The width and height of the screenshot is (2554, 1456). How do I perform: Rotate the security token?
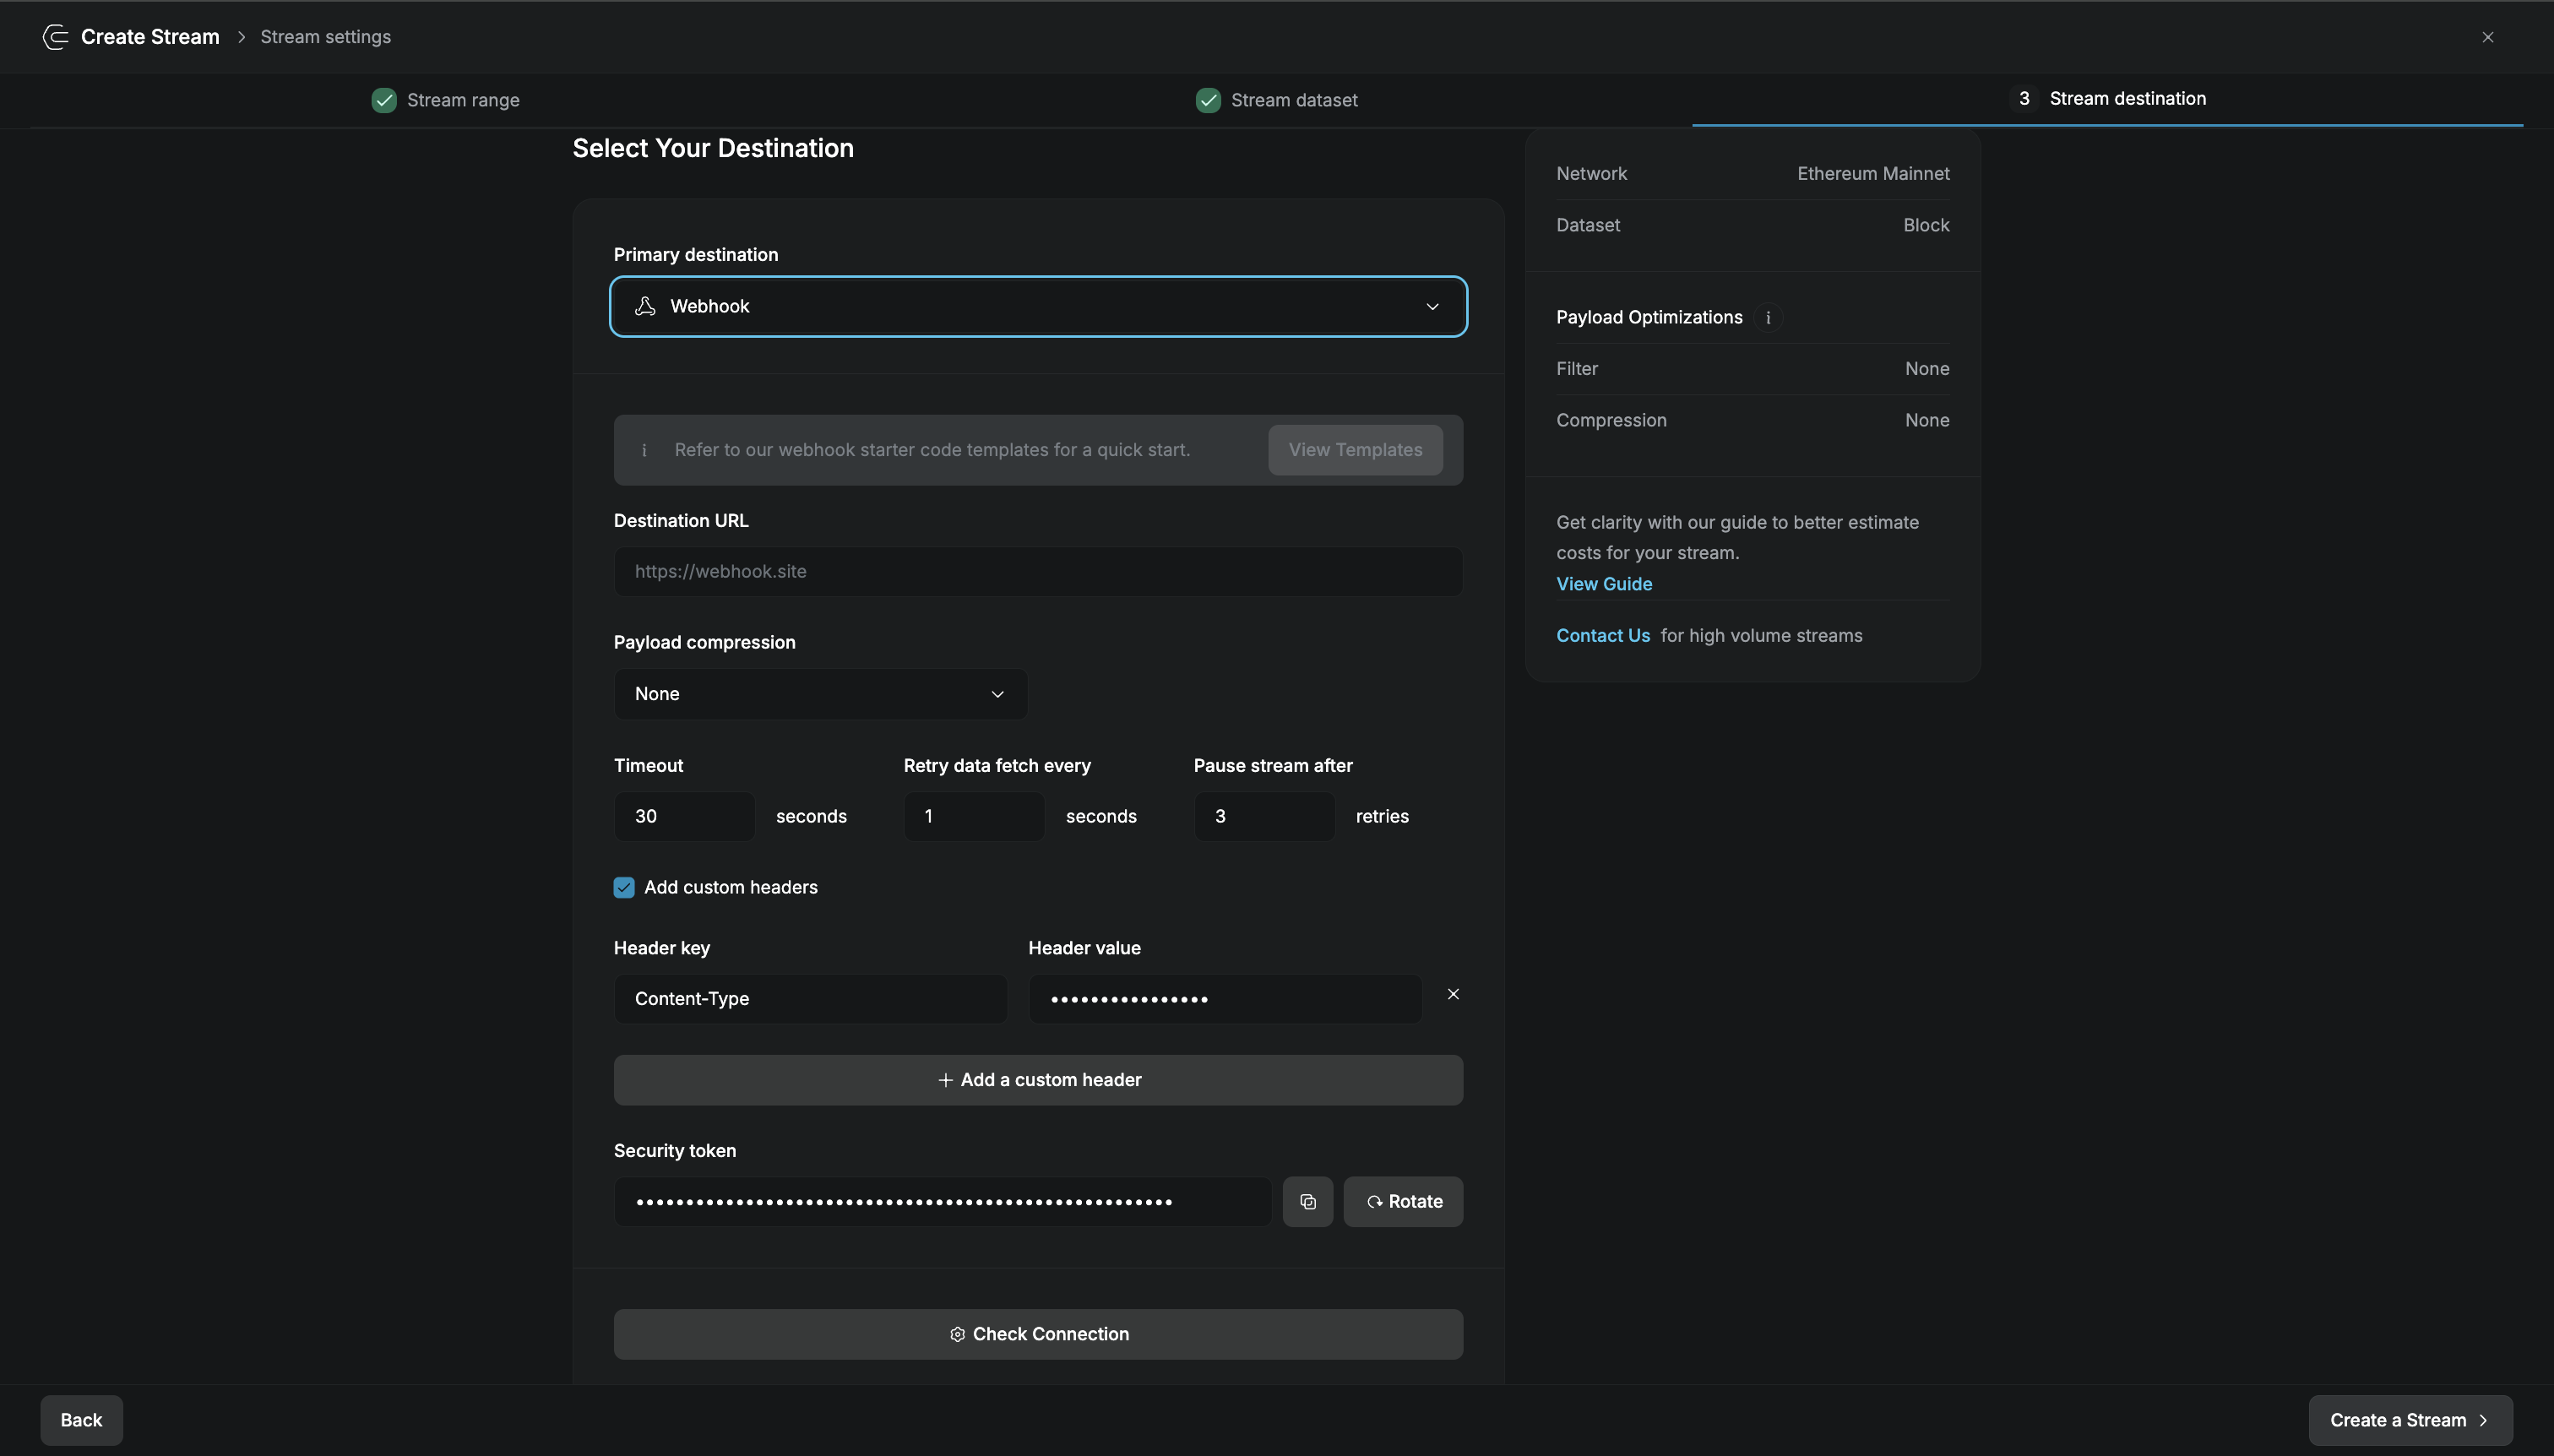point(1403,1201)
